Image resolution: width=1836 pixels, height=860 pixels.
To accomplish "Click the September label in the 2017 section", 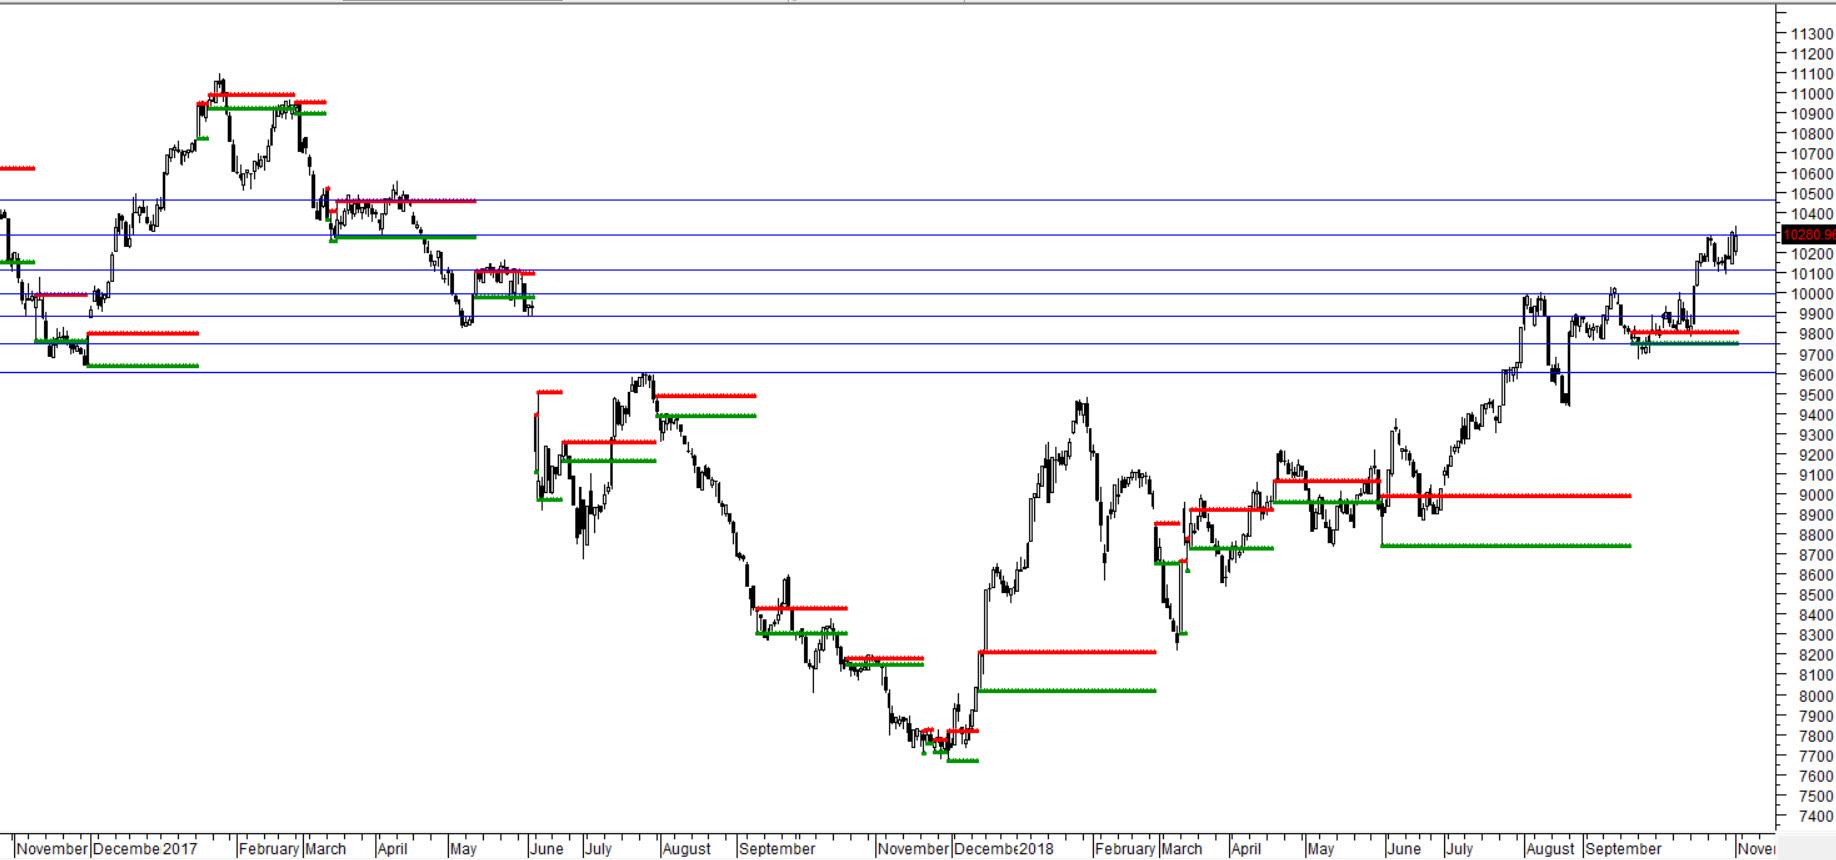I will [777, 848].
